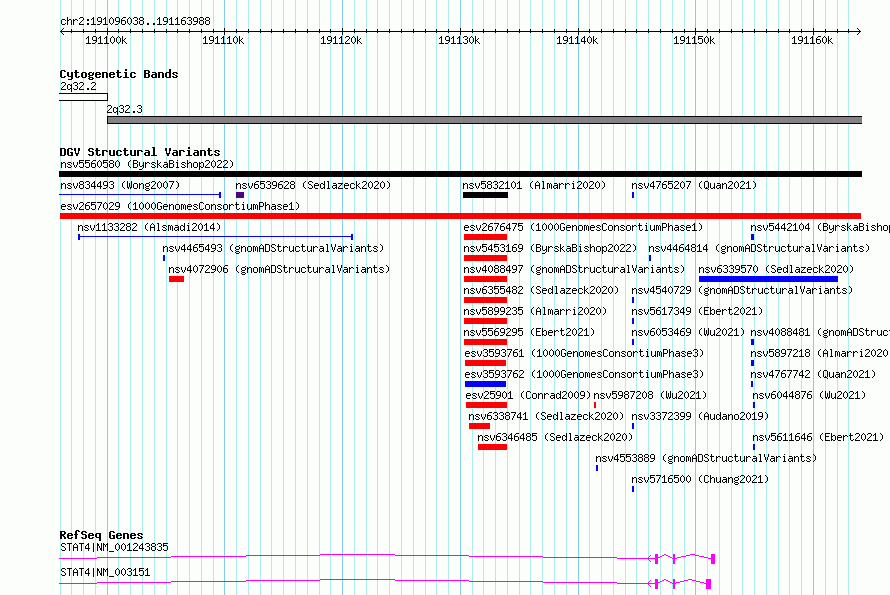This screenshot has width=890, height=595.
Task: Select nsv4540729 gnomAD variant label
Action: [x=742, y=291]
